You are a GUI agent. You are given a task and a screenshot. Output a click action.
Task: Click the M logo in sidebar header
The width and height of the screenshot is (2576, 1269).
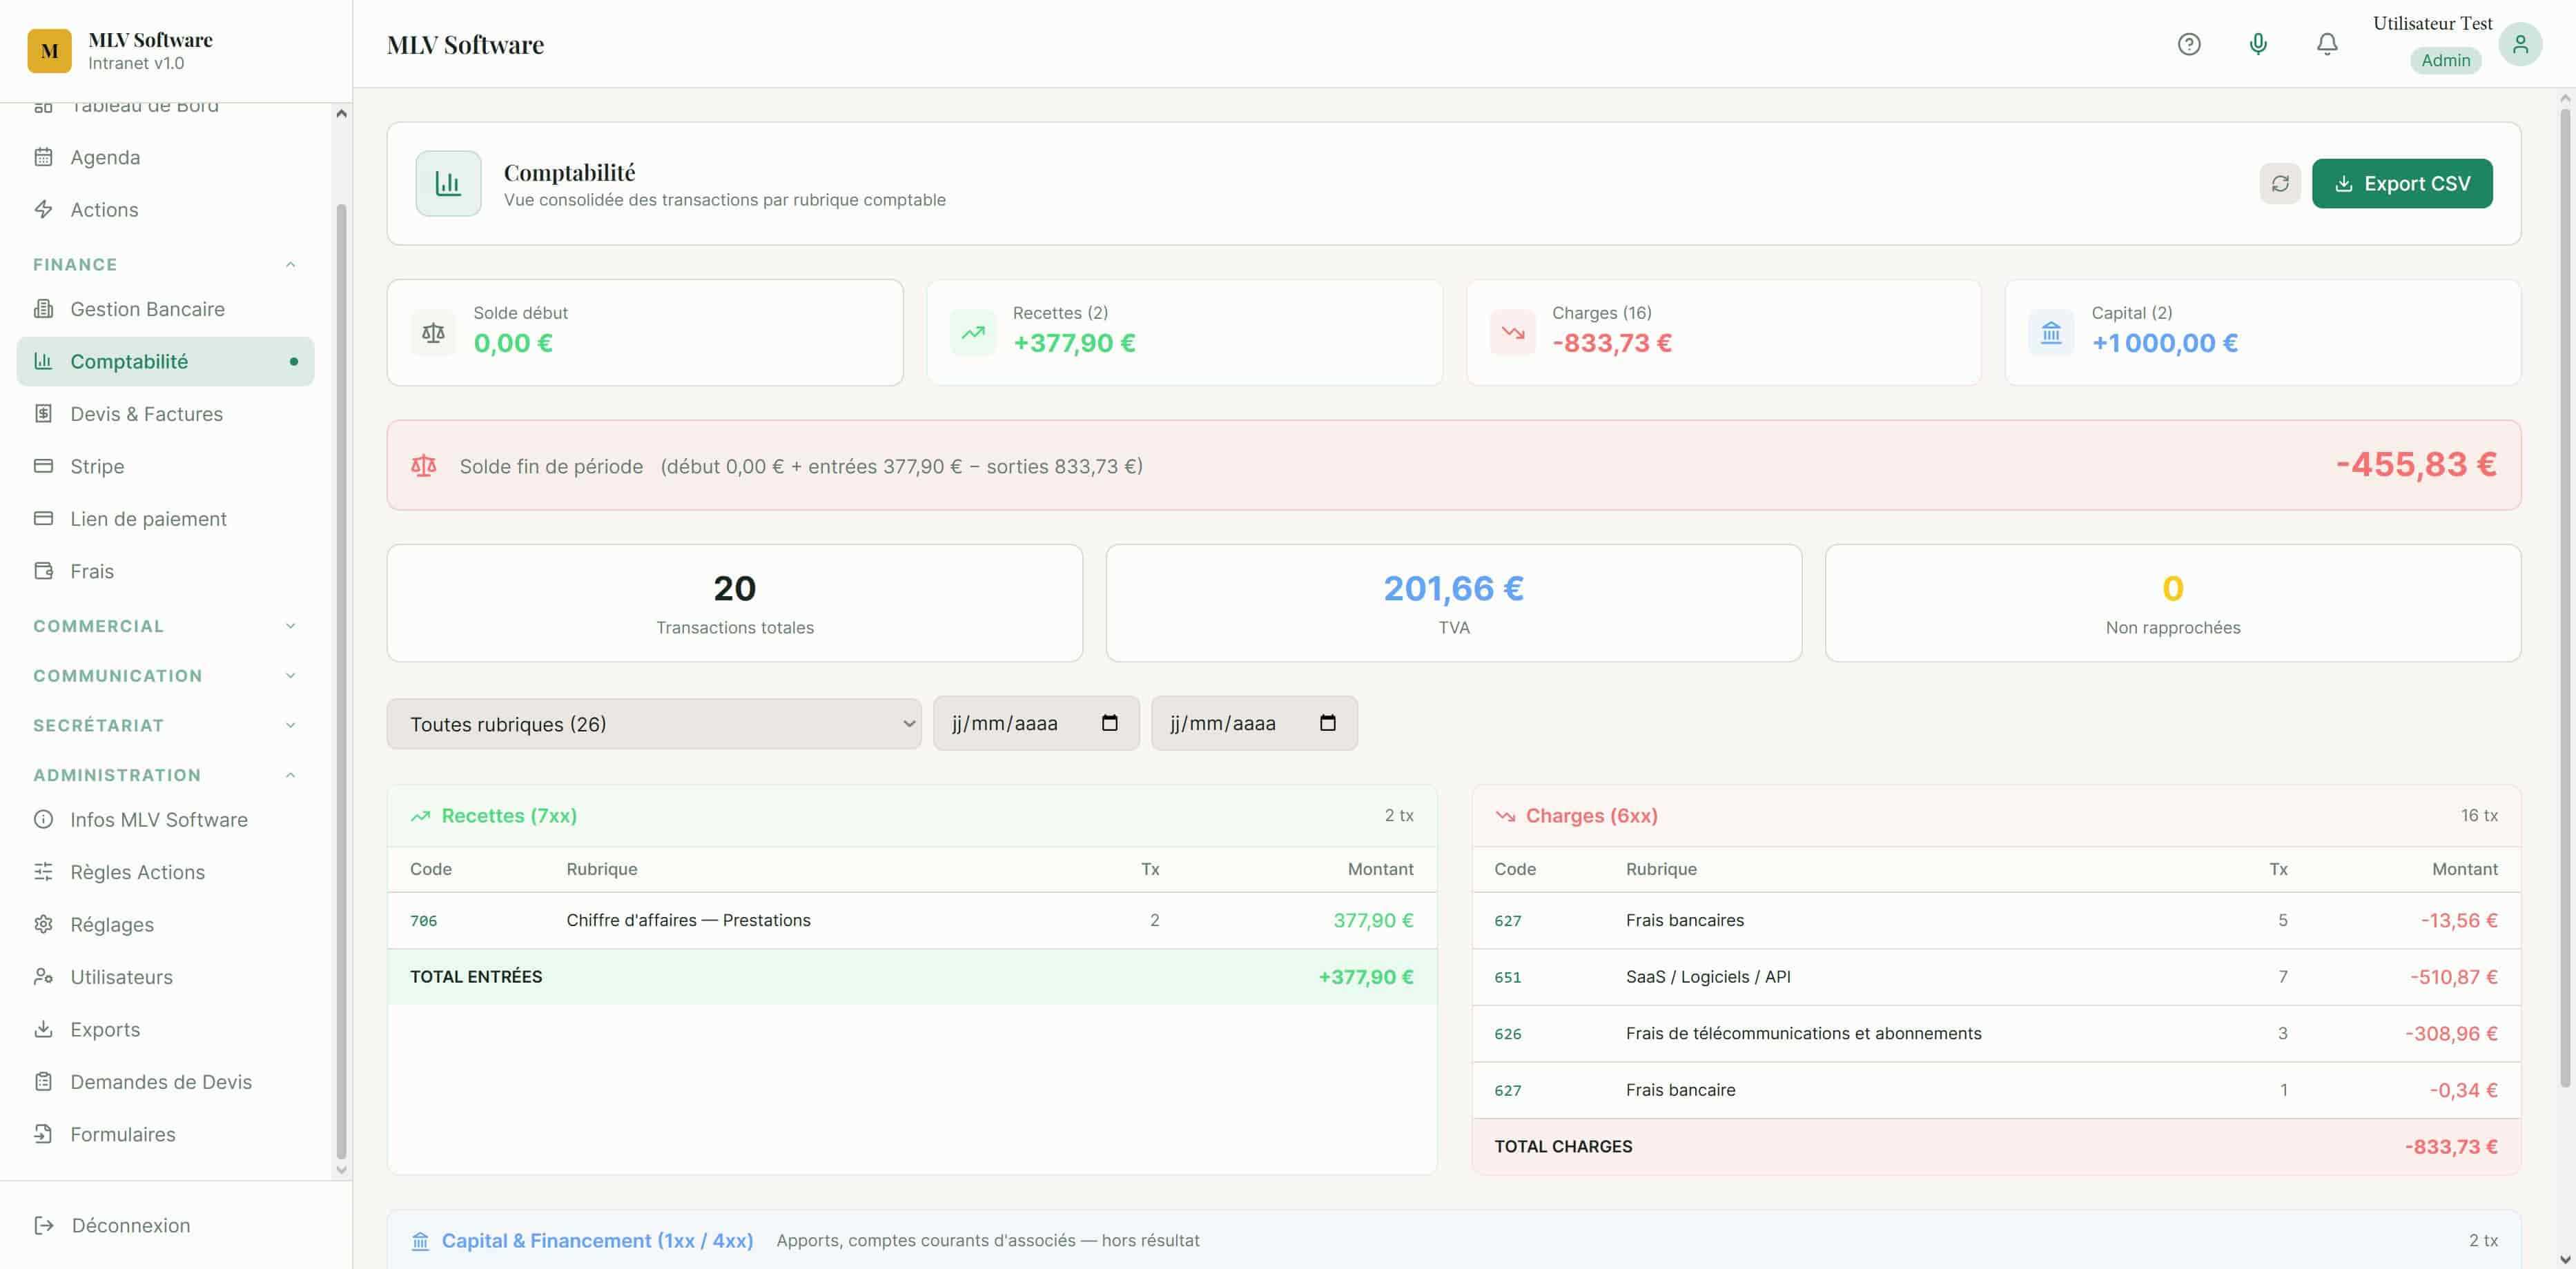pyautogui.click(x=49, y=51)
